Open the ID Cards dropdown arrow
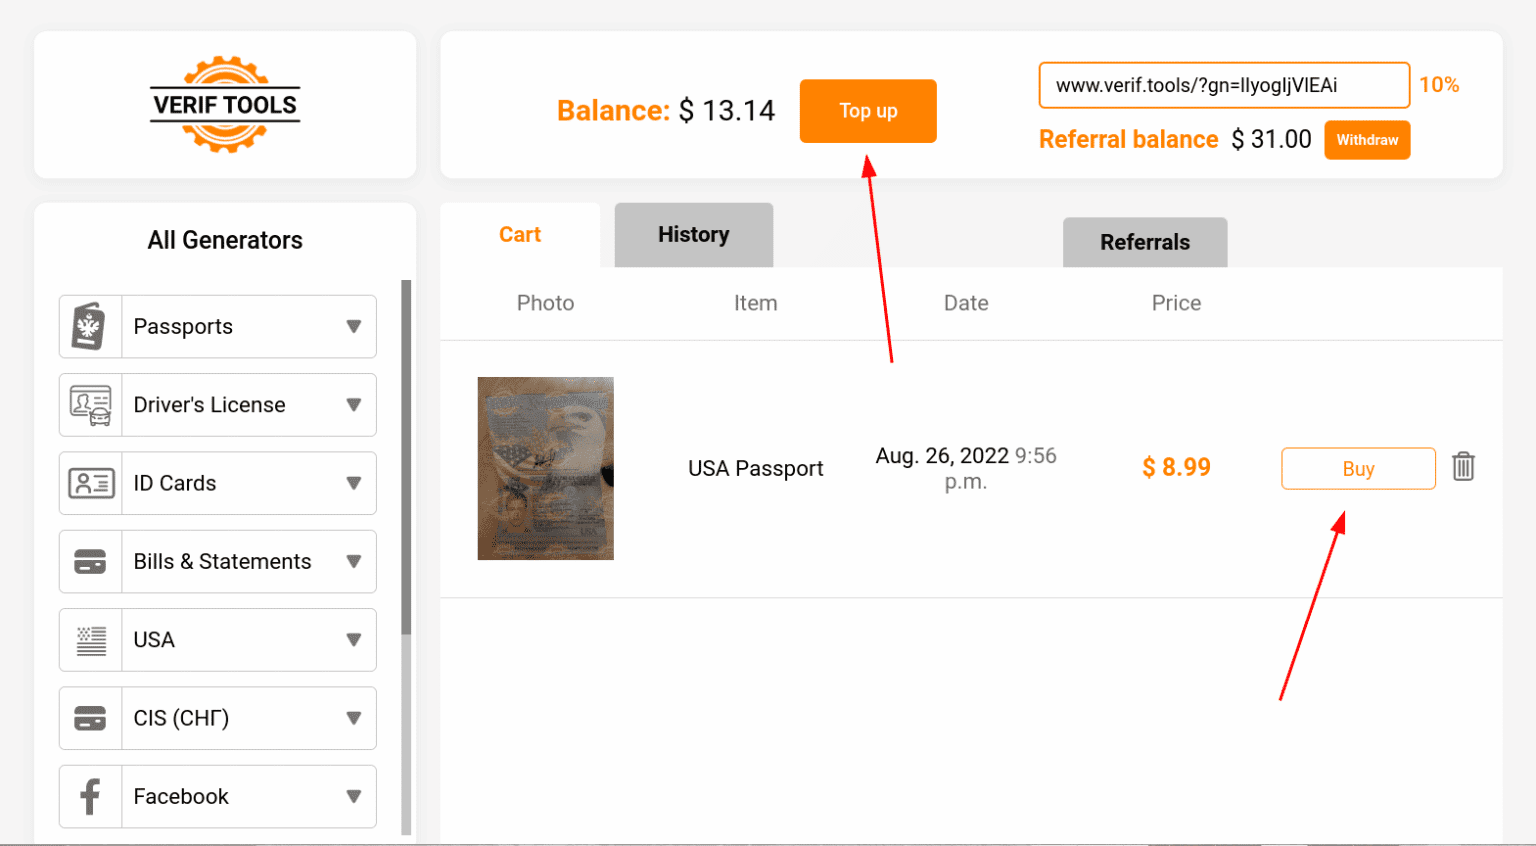The image size is (1536, 846). (353, 483)
